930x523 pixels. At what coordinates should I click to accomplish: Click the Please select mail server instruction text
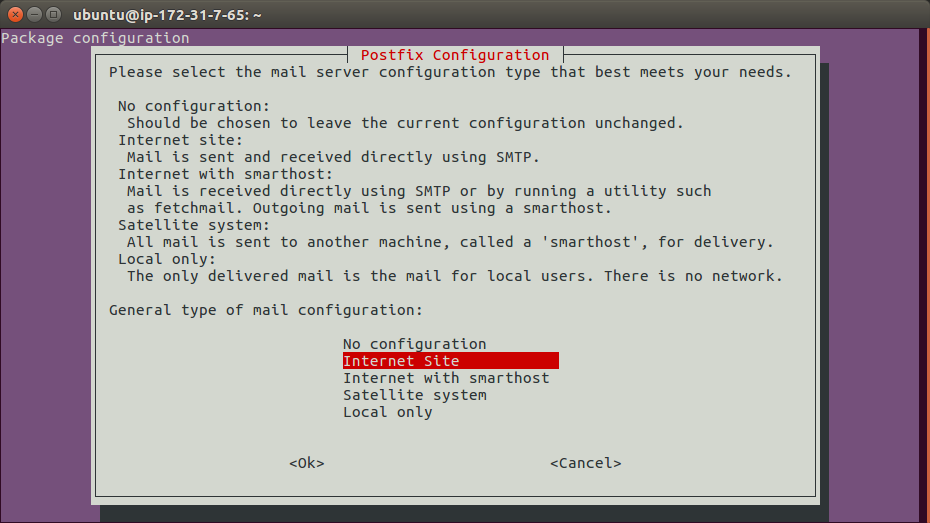[x=450, y=72]
